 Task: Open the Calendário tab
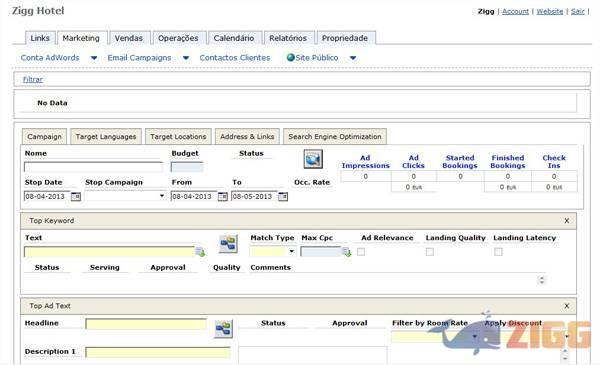tap(234, 38)
